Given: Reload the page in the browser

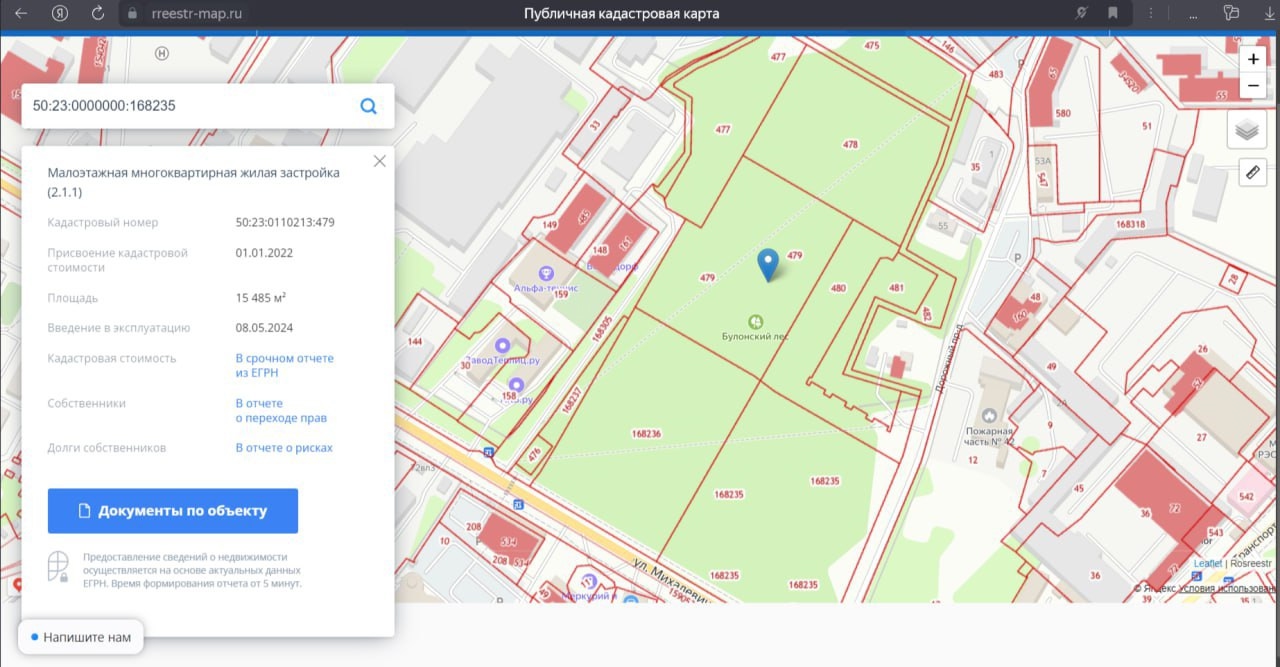Looking at the screenshot, I should click(98, 13).
